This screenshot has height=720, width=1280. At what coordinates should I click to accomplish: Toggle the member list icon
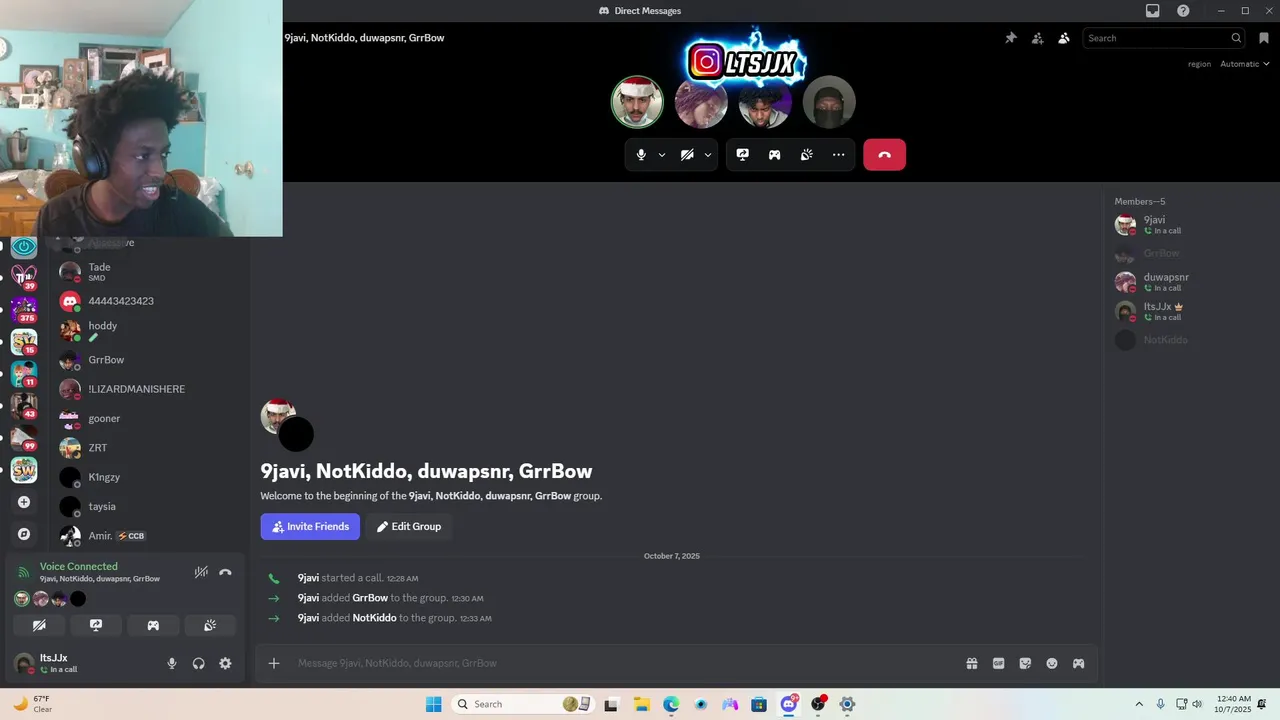(1064, 38)
